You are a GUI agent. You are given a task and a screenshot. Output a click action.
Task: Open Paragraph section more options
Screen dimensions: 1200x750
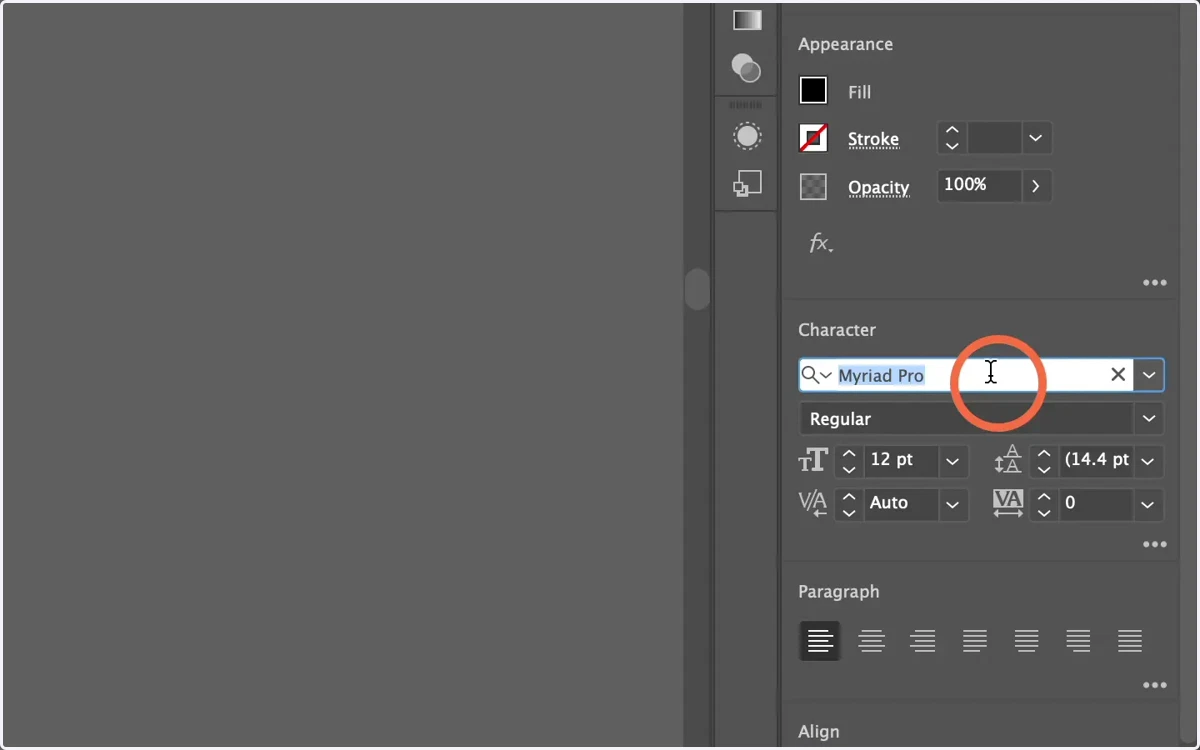[x=1155, y=685]
